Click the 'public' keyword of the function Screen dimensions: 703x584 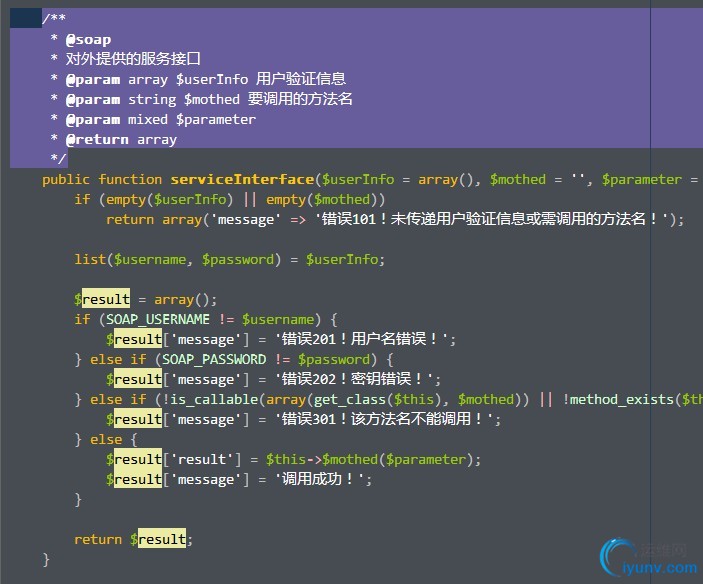[x=66, y=179]
